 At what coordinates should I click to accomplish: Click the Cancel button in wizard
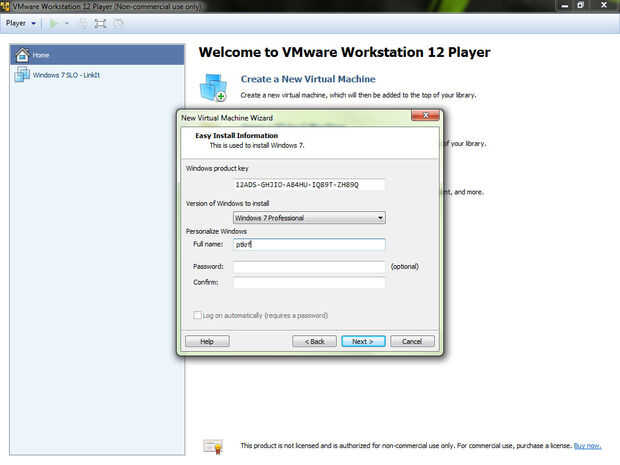pyautogui.click(x=412, y=341)
